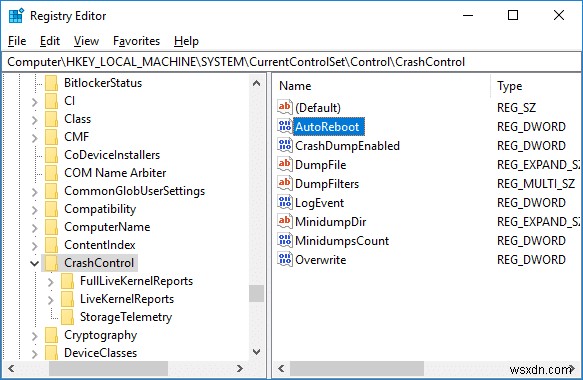Expand the ComputerName key
The width and height of the screenshot is (583, 380).
(x=35, y=228)
